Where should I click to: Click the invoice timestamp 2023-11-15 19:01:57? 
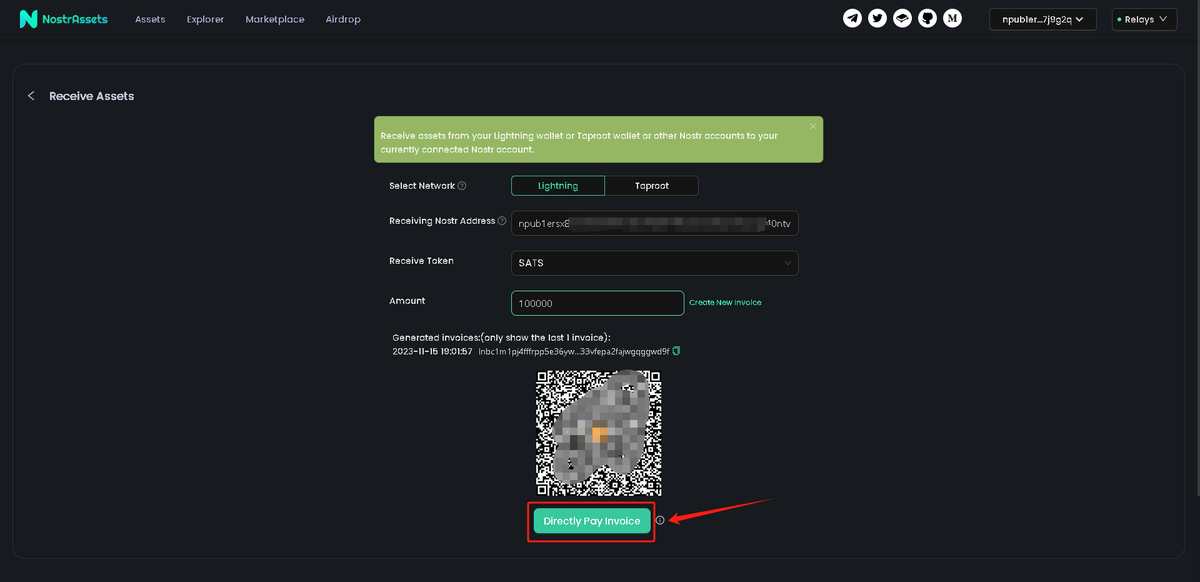tap(432, 352)
